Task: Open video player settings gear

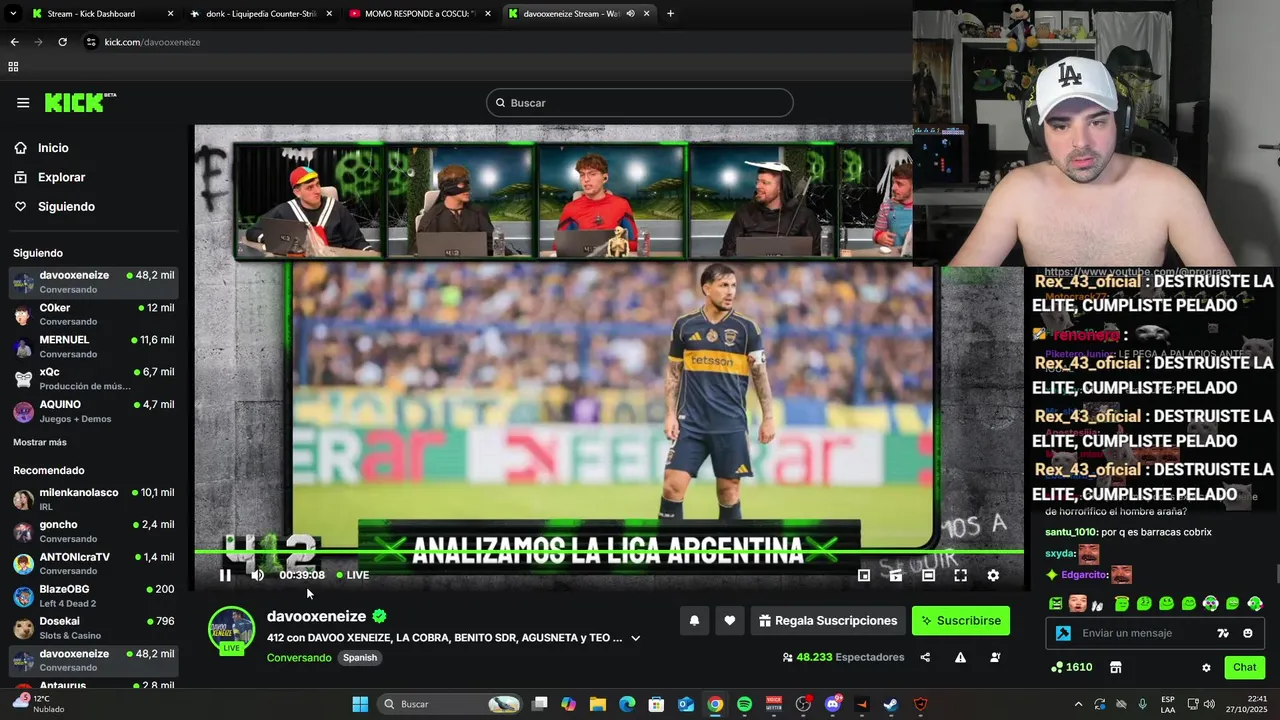Action: [993, 575]
